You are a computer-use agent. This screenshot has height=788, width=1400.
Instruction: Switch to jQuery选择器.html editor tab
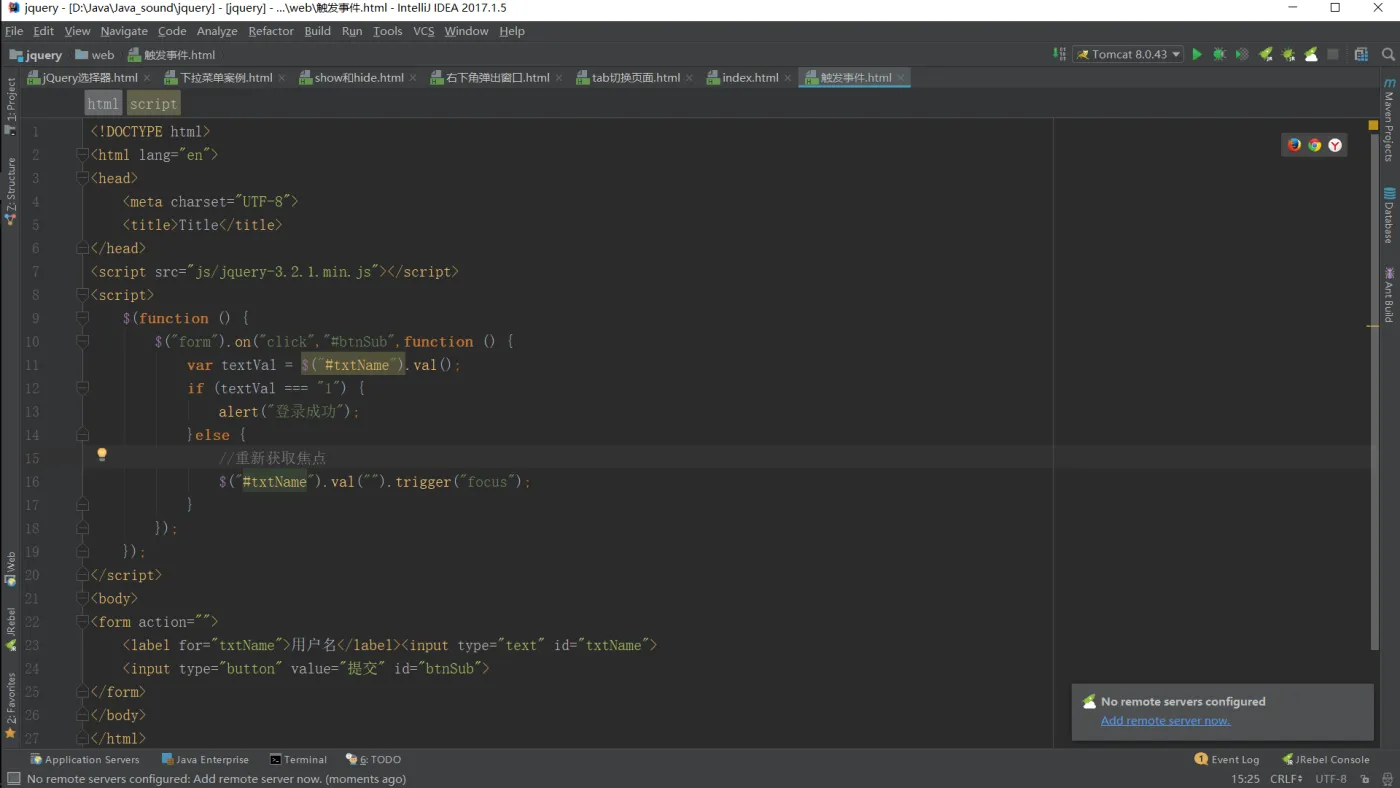pyautogui.click(x=90, y=78)
